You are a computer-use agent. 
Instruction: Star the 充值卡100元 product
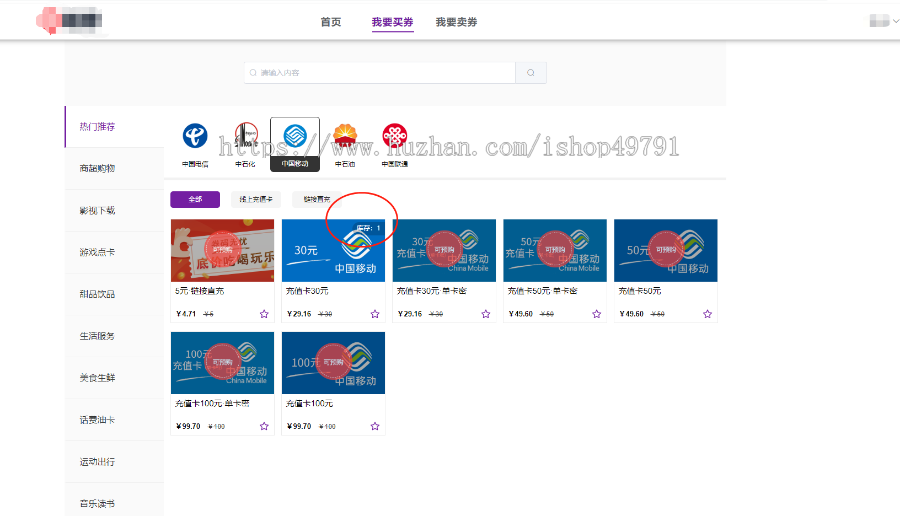[375, 426]
